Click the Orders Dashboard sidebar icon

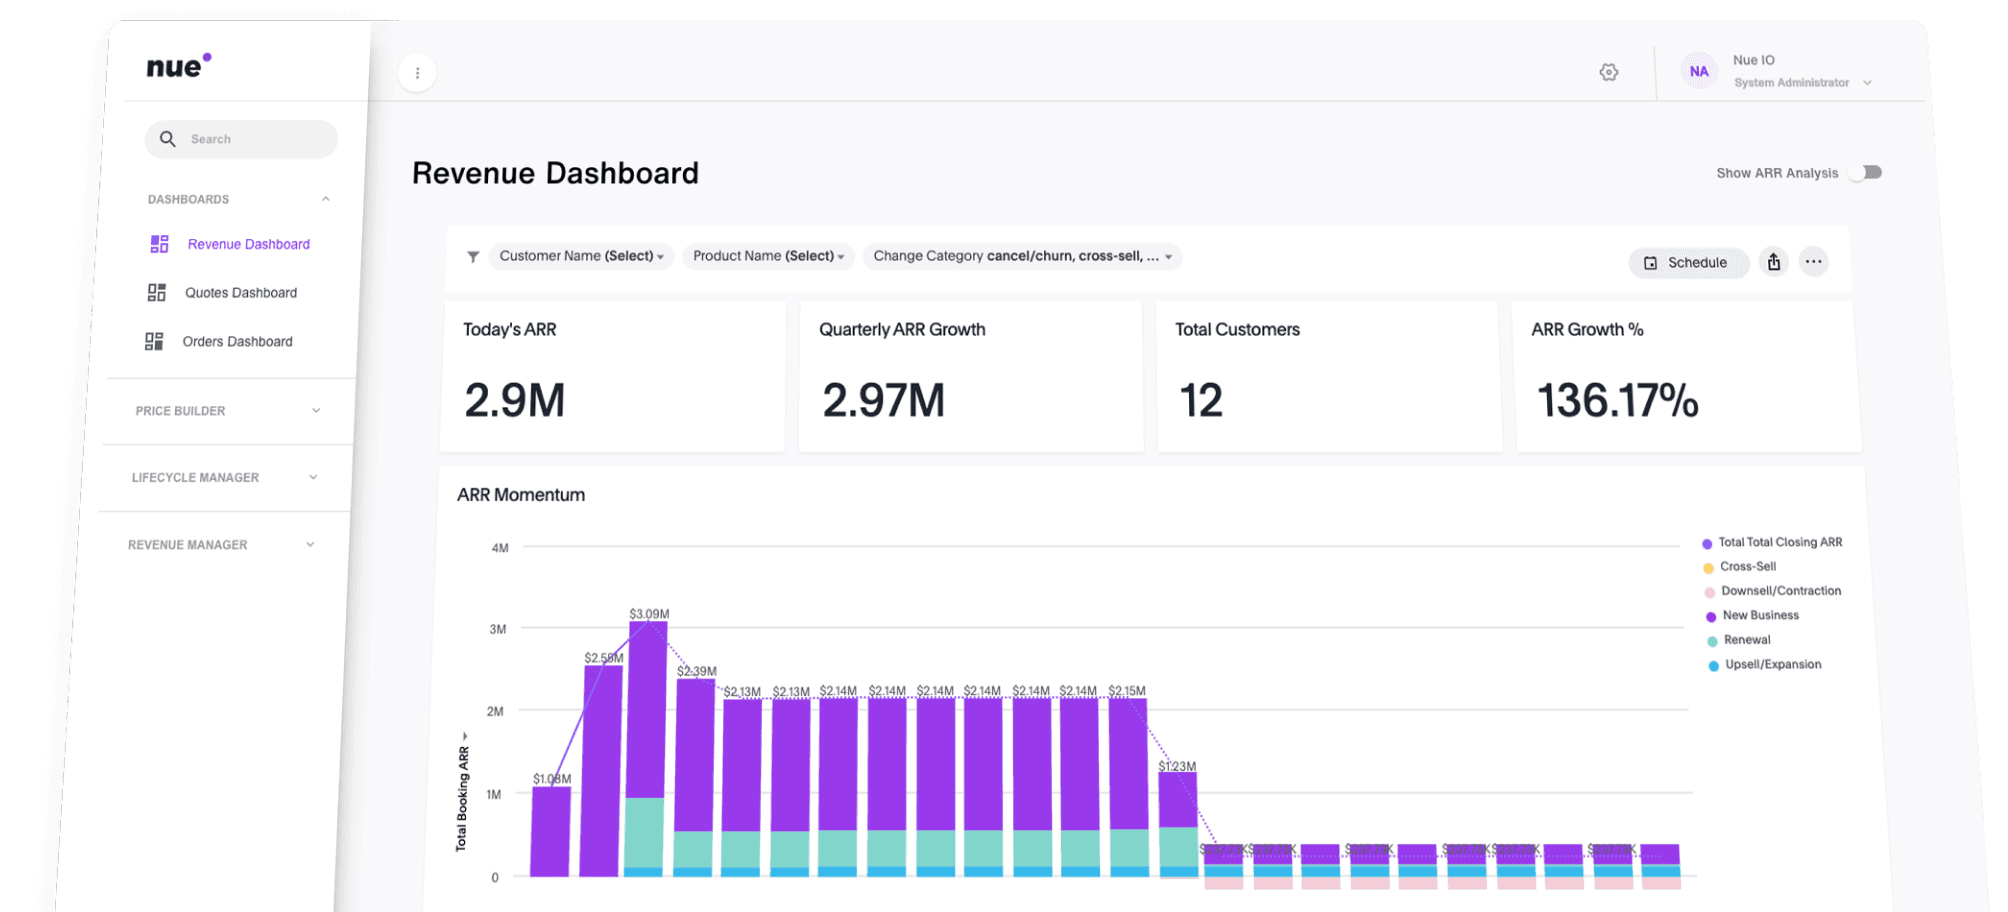tap(154, 342)
